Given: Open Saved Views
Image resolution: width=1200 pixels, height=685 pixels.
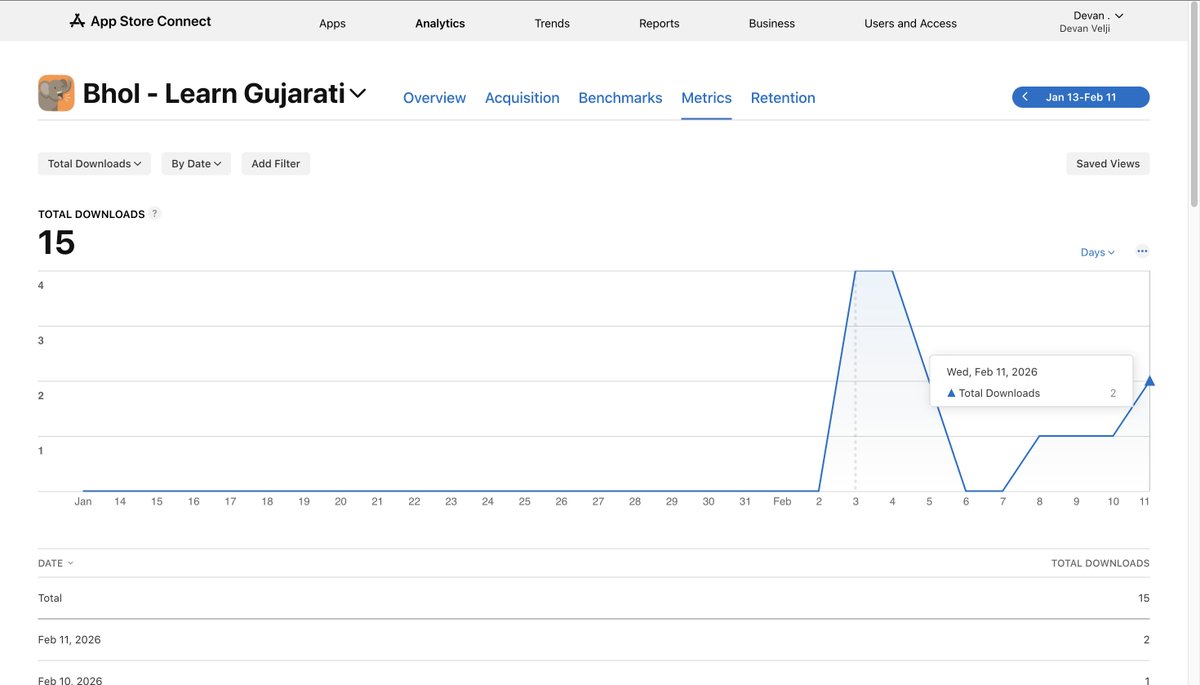Looking at the screenshot, I should (1108, 163).
